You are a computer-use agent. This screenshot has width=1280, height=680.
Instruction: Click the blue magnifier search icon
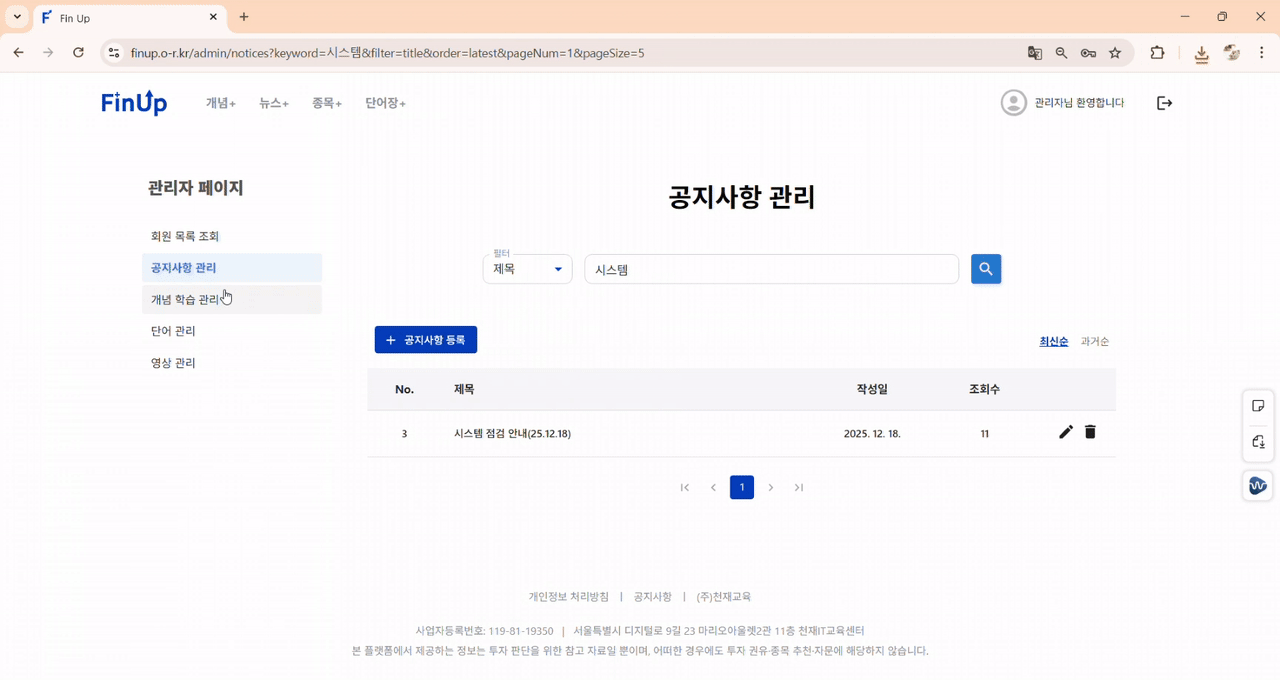(x=985, y=268)
